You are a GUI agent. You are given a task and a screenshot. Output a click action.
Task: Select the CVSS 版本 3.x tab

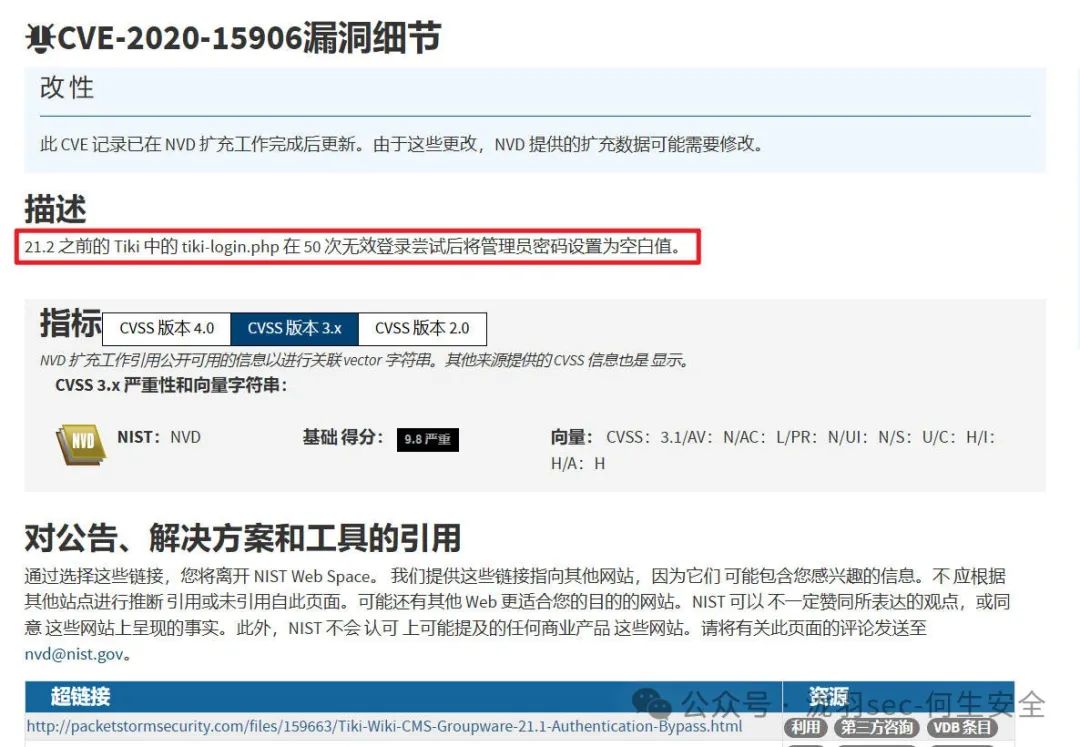(x=294, y=328)
